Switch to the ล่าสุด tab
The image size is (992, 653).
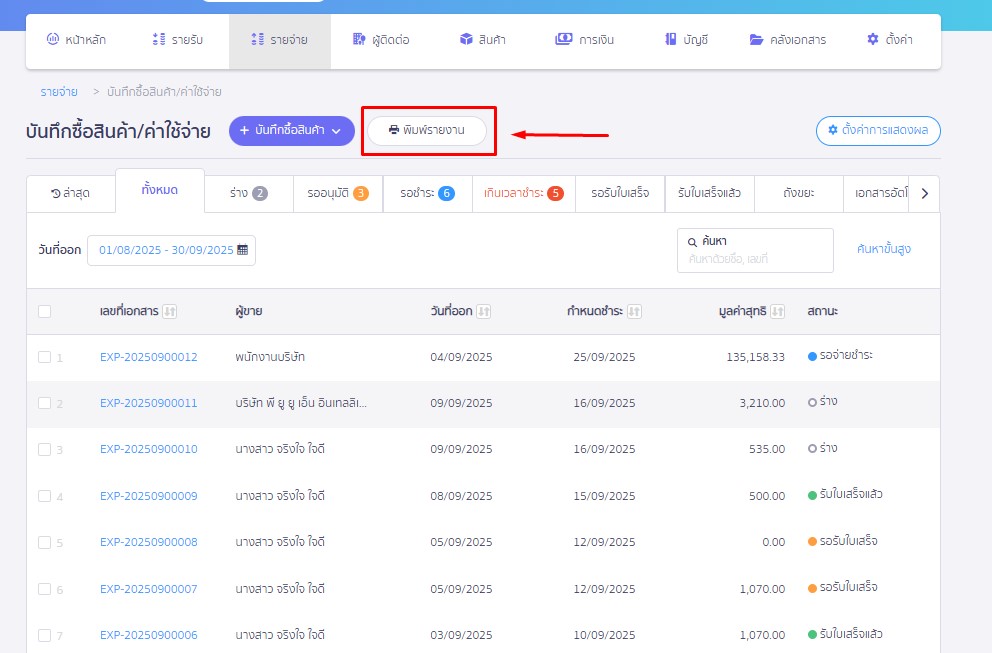tap(71, 194)
